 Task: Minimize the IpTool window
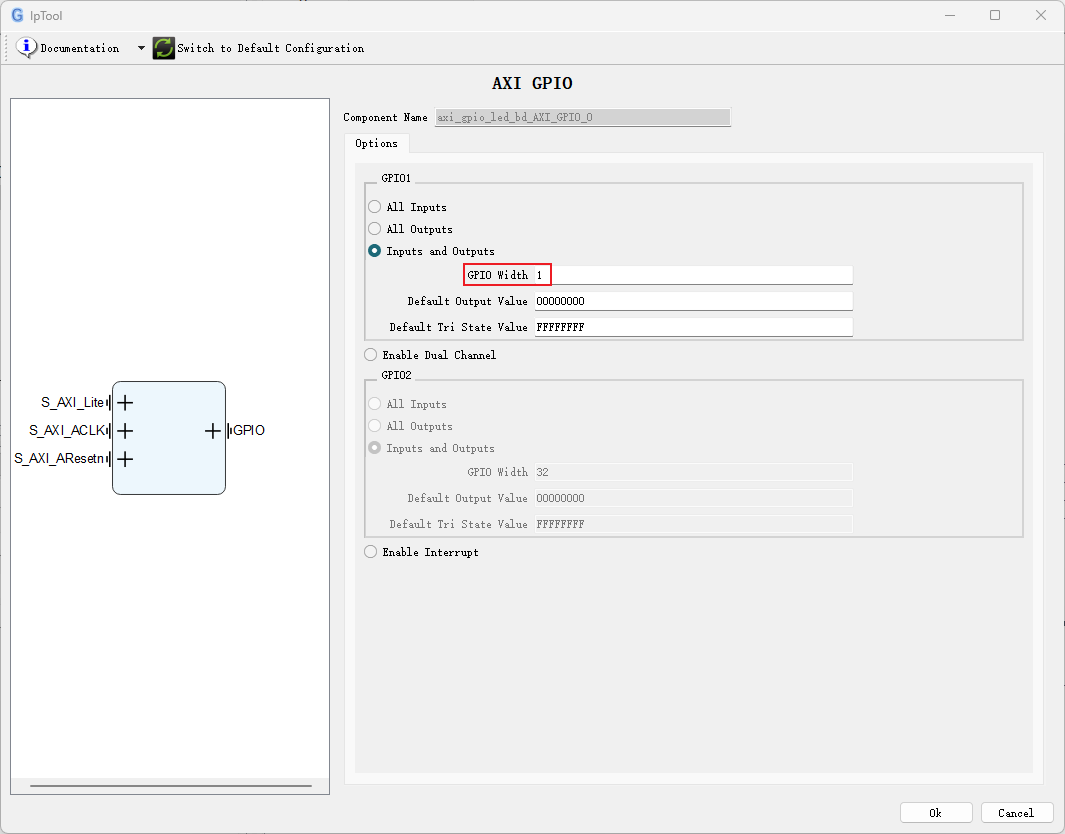(x=950, y=15)
